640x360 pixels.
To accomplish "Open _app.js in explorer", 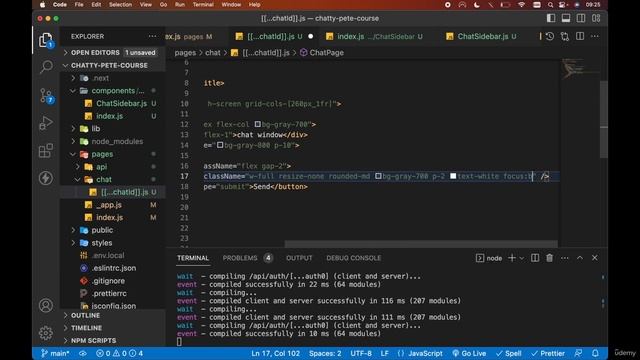I will (x=113, y=204).
